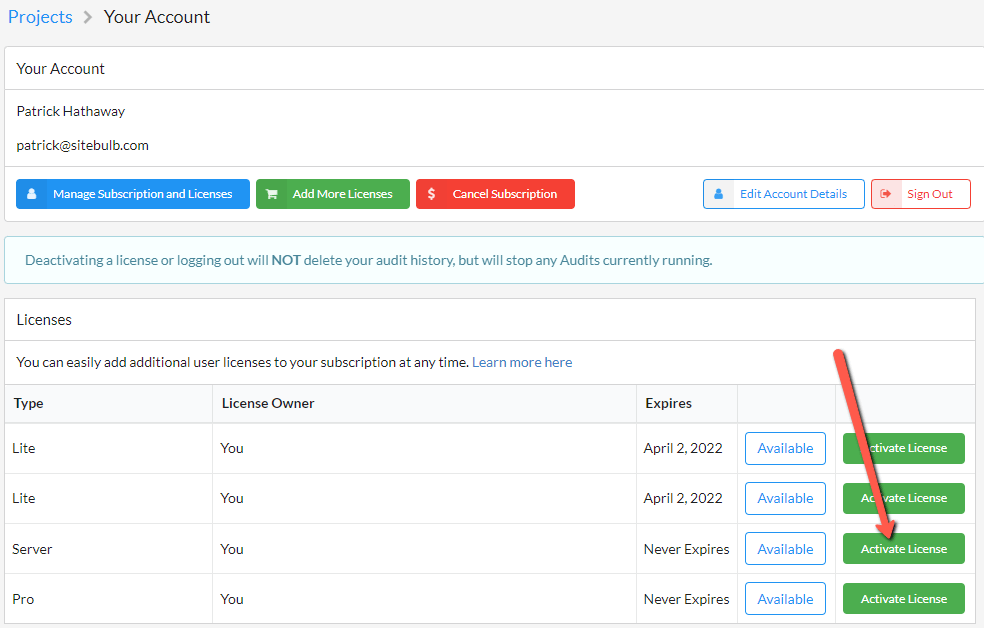Go to Projects breadcrumb link
984x628 pixels.
click(40, 17)
